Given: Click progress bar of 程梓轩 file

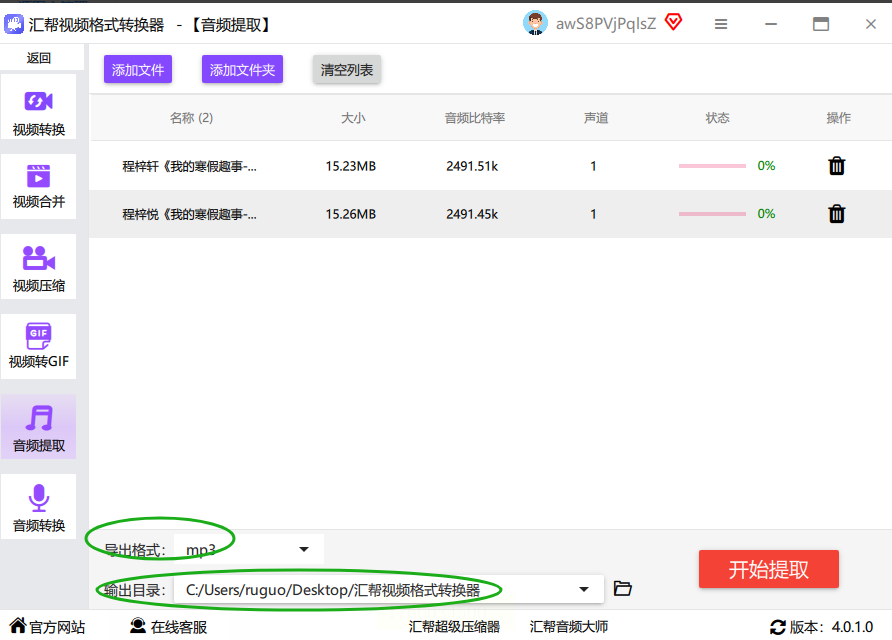Looking at the screenshot, I should pyautogui.click(x=712, y=166).
